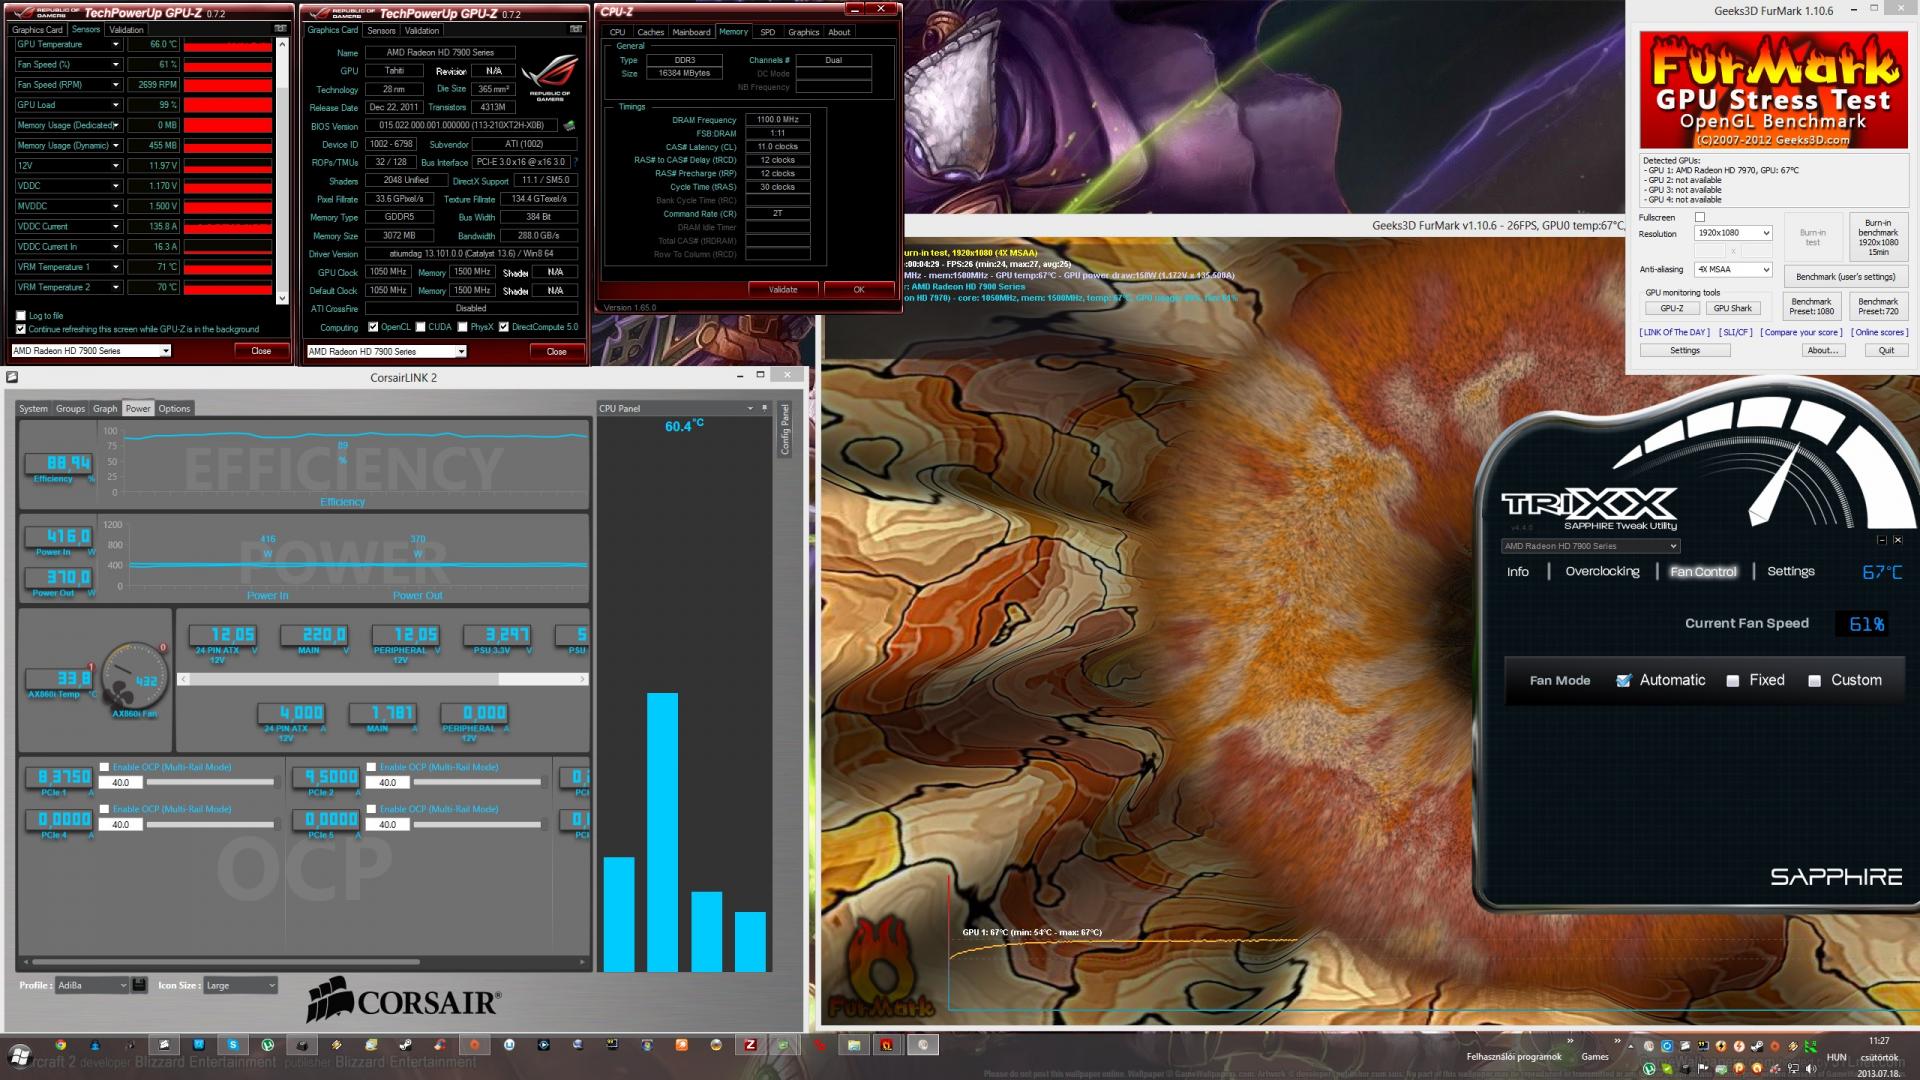Open the GPU Load sensor dropdown
Image resolution: width=1920 pixels, height=1080 pixels.
point(116,105)
